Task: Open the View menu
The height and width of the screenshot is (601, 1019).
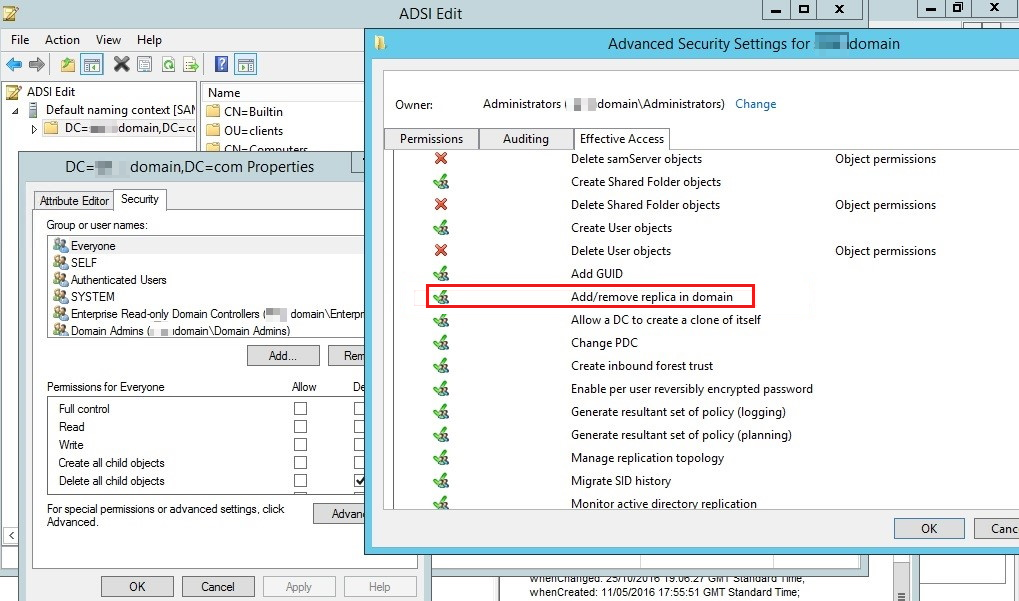Action: tap(108, 40)
